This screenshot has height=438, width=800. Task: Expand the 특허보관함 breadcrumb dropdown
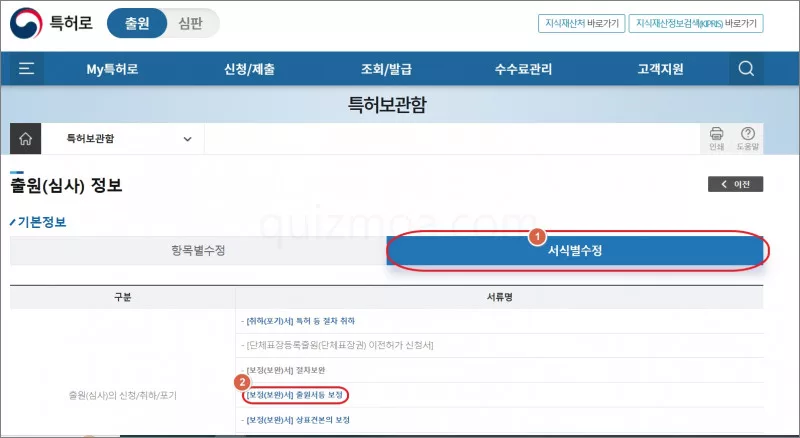(122, 138)
